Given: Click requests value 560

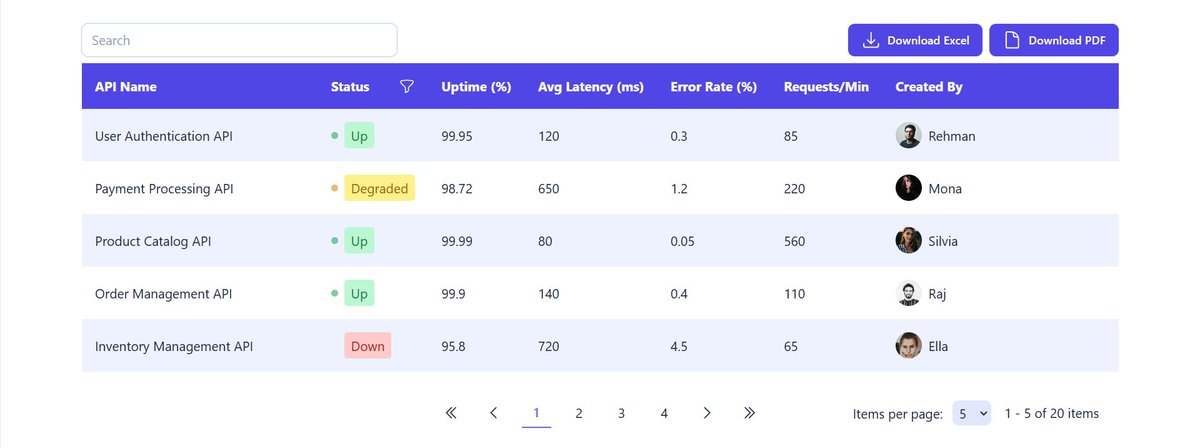Looking at the screenshot, I should 795,241.
